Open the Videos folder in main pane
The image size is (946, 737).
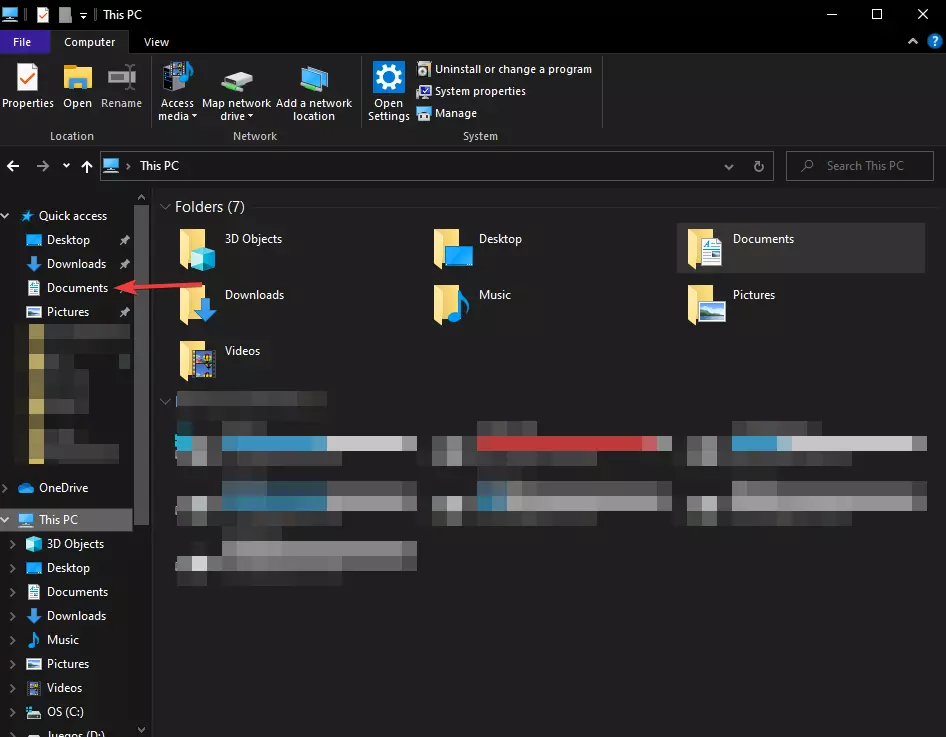pos(197,360)
